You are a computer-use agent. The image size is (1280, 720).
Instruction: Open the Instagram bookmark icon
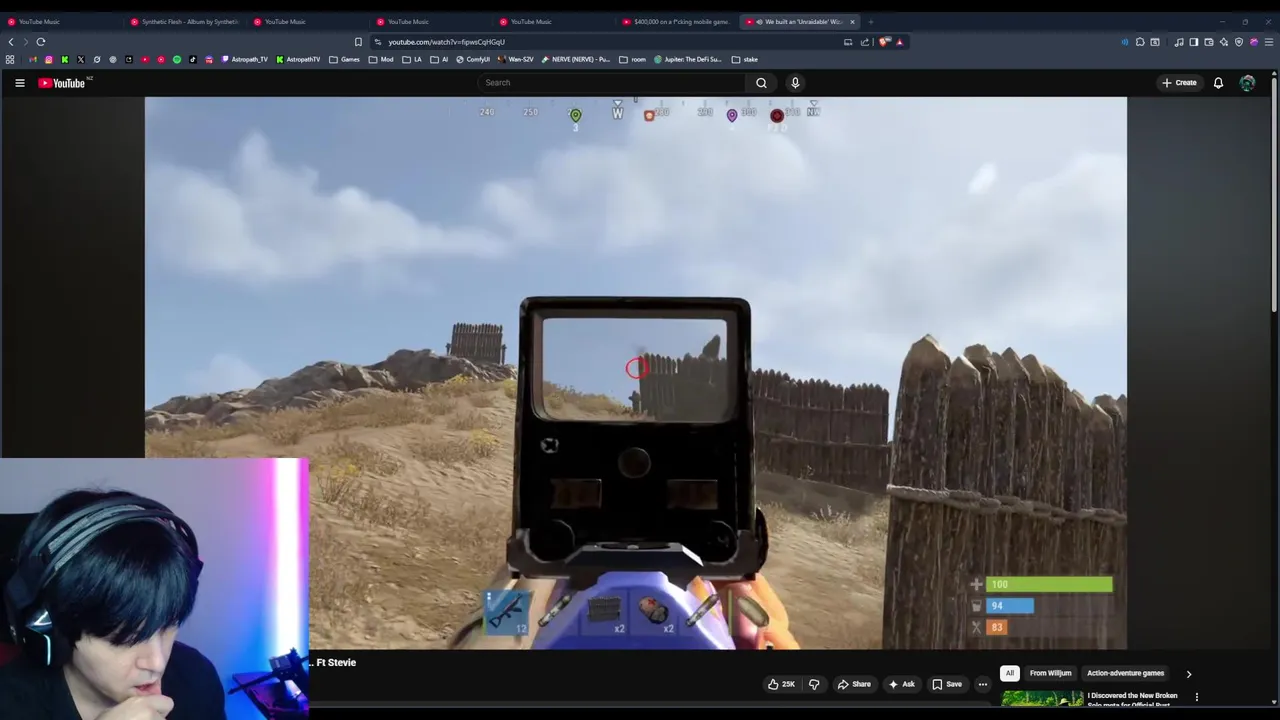49,59
